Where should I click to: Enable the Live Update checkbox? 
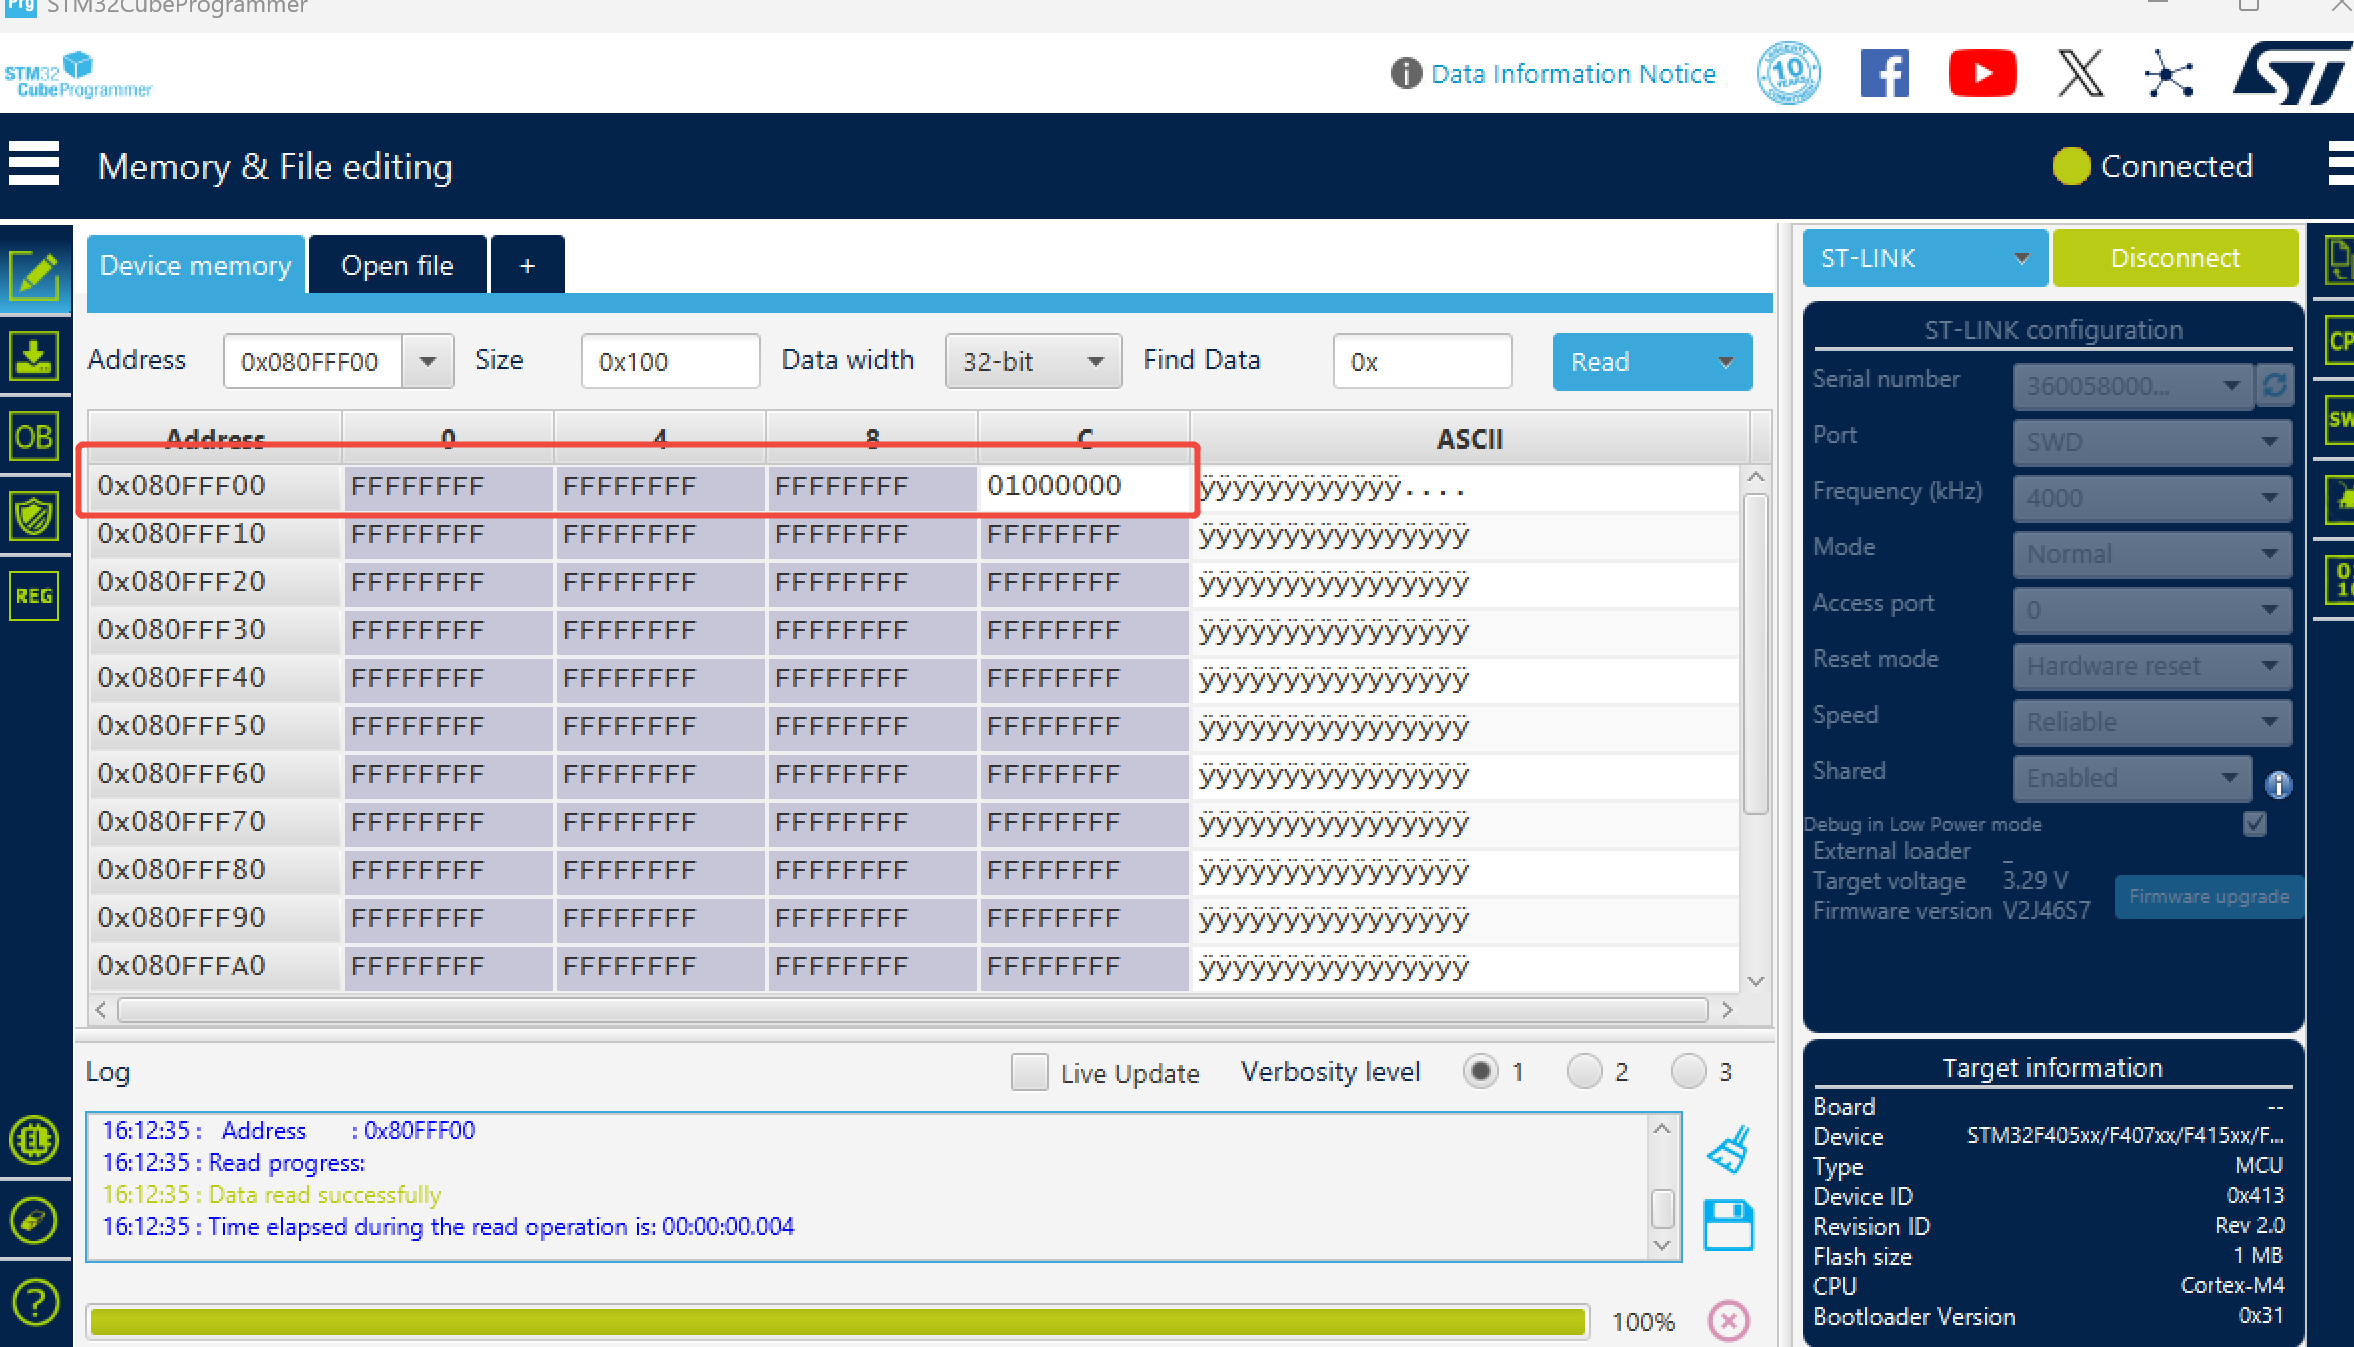coord(1029,1072)
